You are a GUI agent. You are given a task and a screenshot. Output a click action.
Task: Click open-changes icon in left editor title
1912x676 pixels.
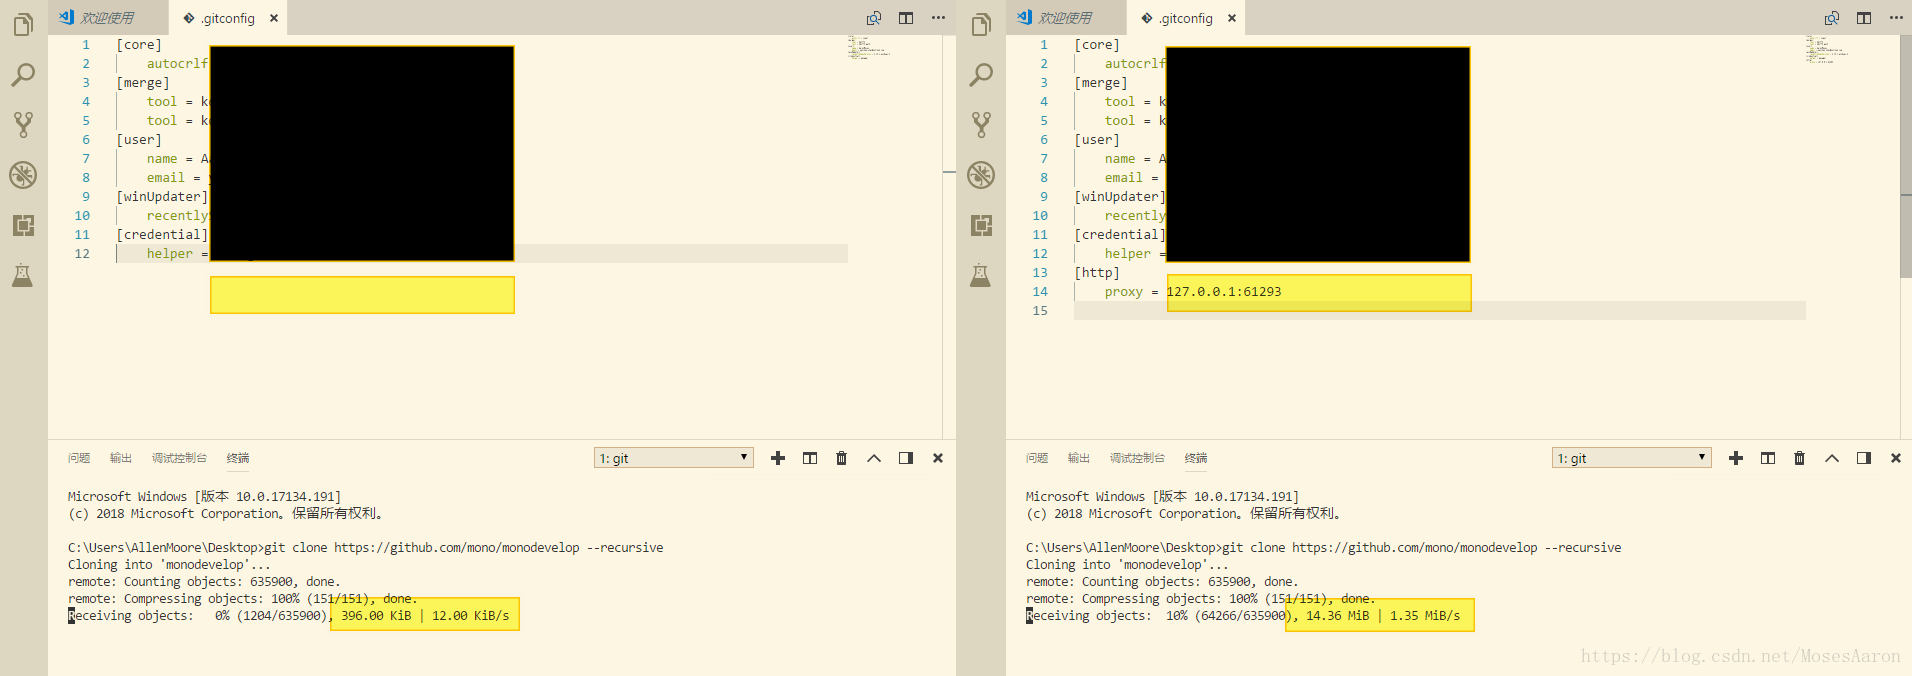click(874, 18)
